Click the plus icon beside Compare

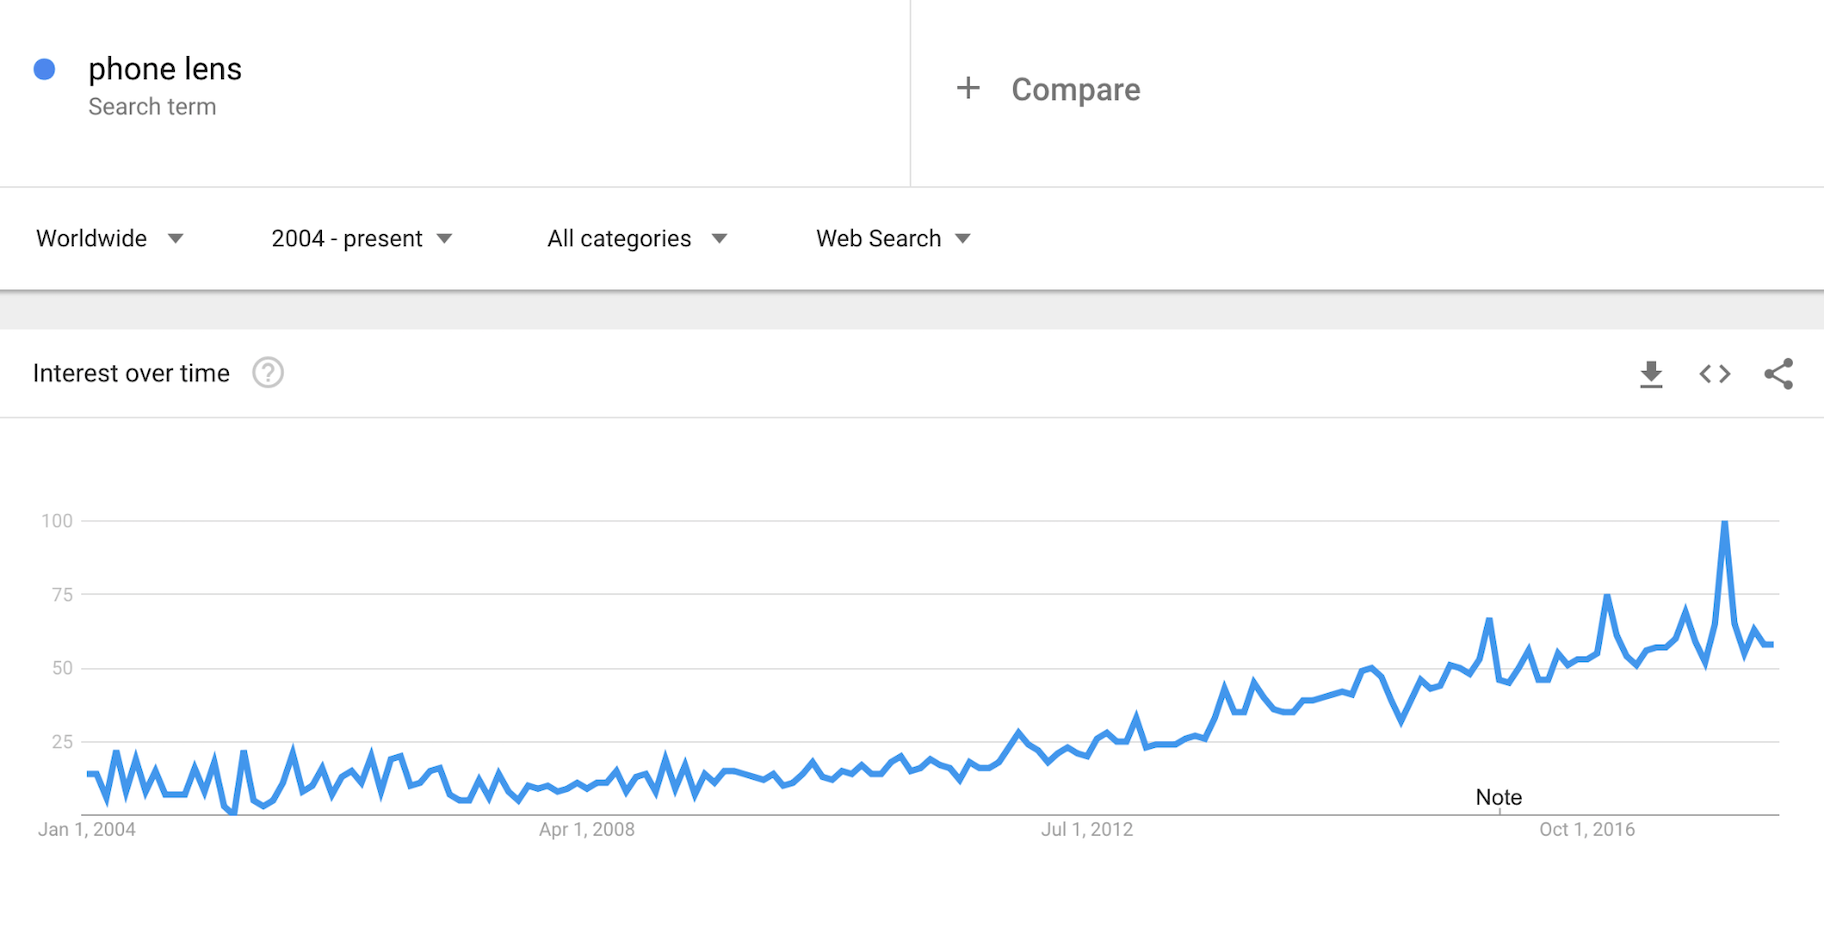(968, 88)
